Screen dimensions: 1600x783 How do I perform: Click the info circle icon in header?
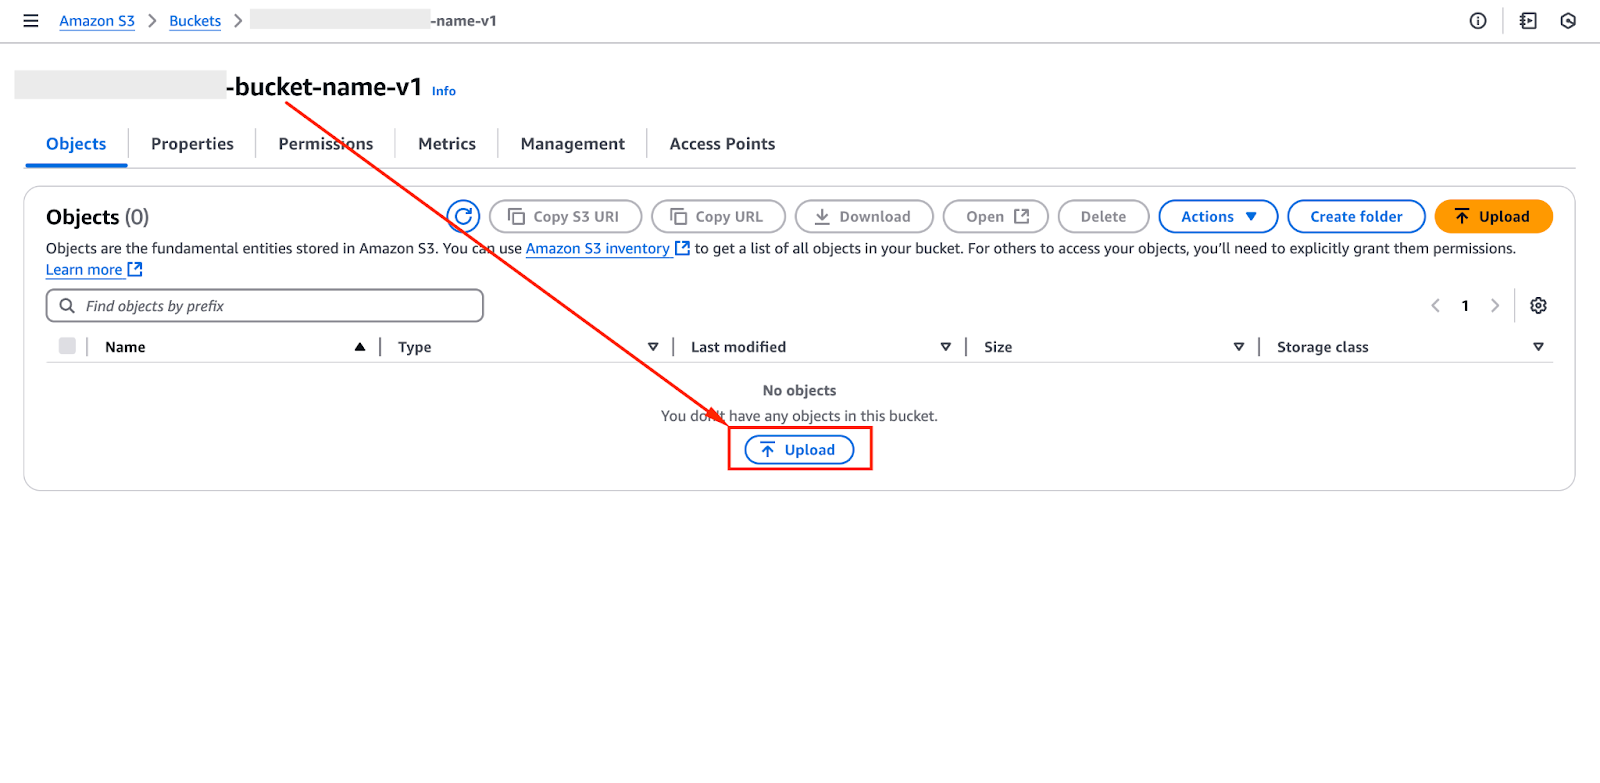tap(1478, 21)
